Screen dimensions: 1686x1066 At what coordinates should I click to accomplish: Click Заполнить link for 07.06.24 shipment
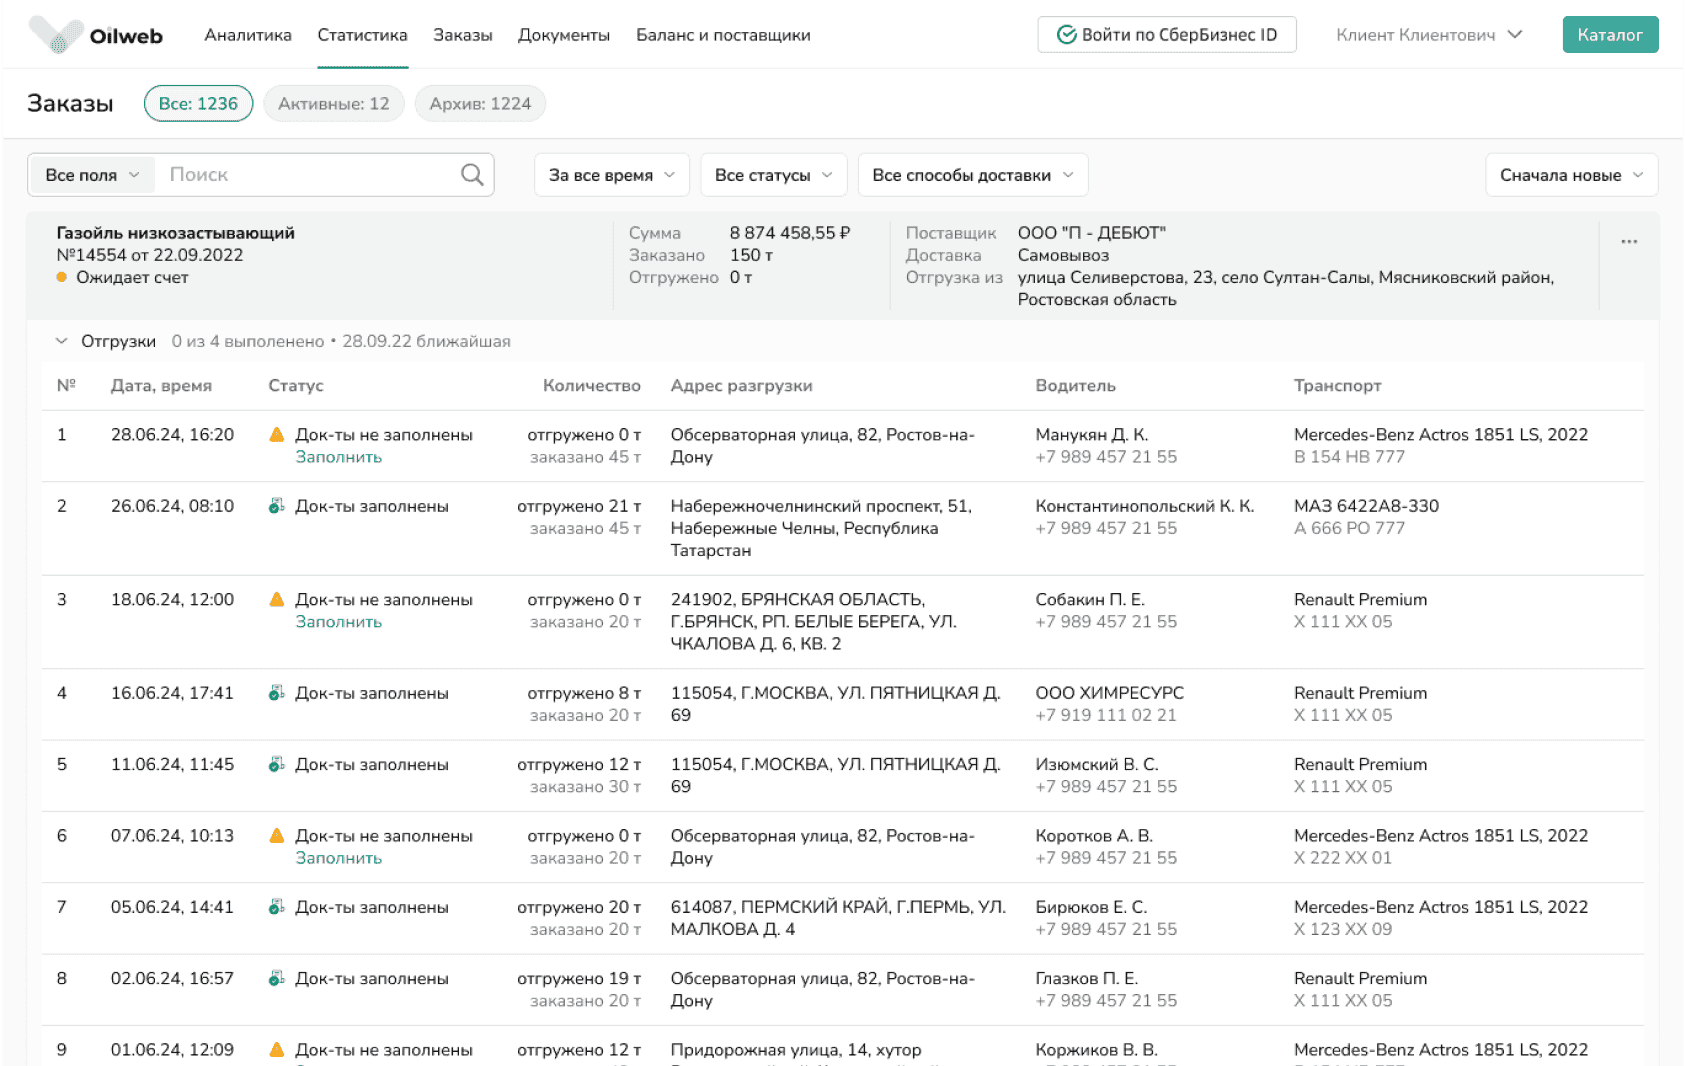click(339, 858)
